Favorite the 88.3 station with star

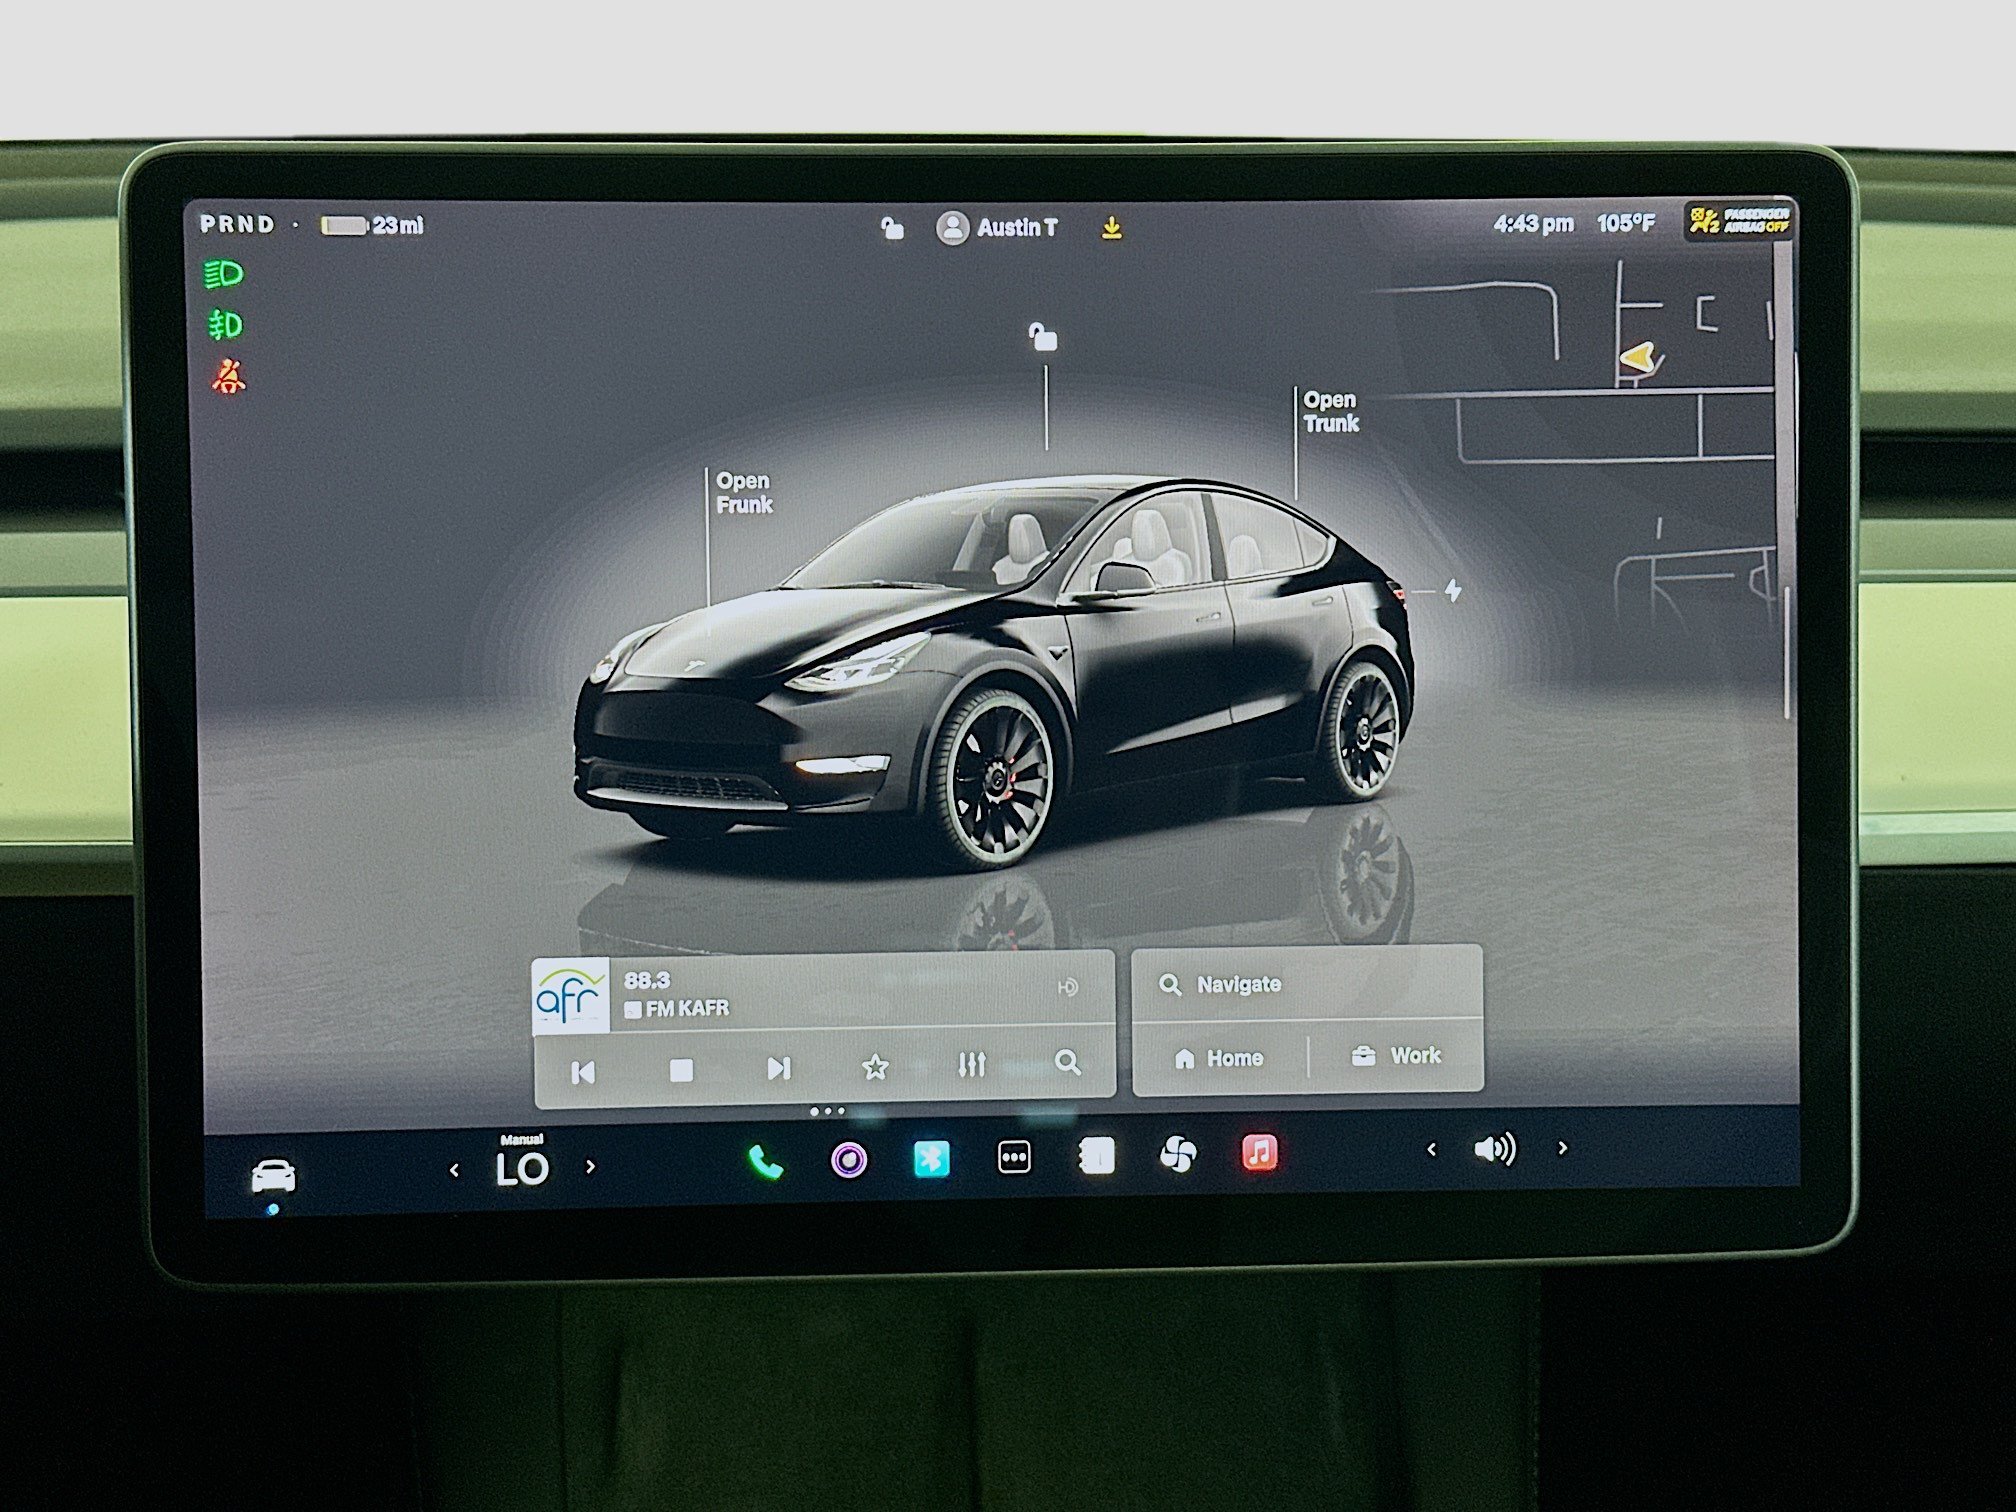click(x=875, y=1066)
